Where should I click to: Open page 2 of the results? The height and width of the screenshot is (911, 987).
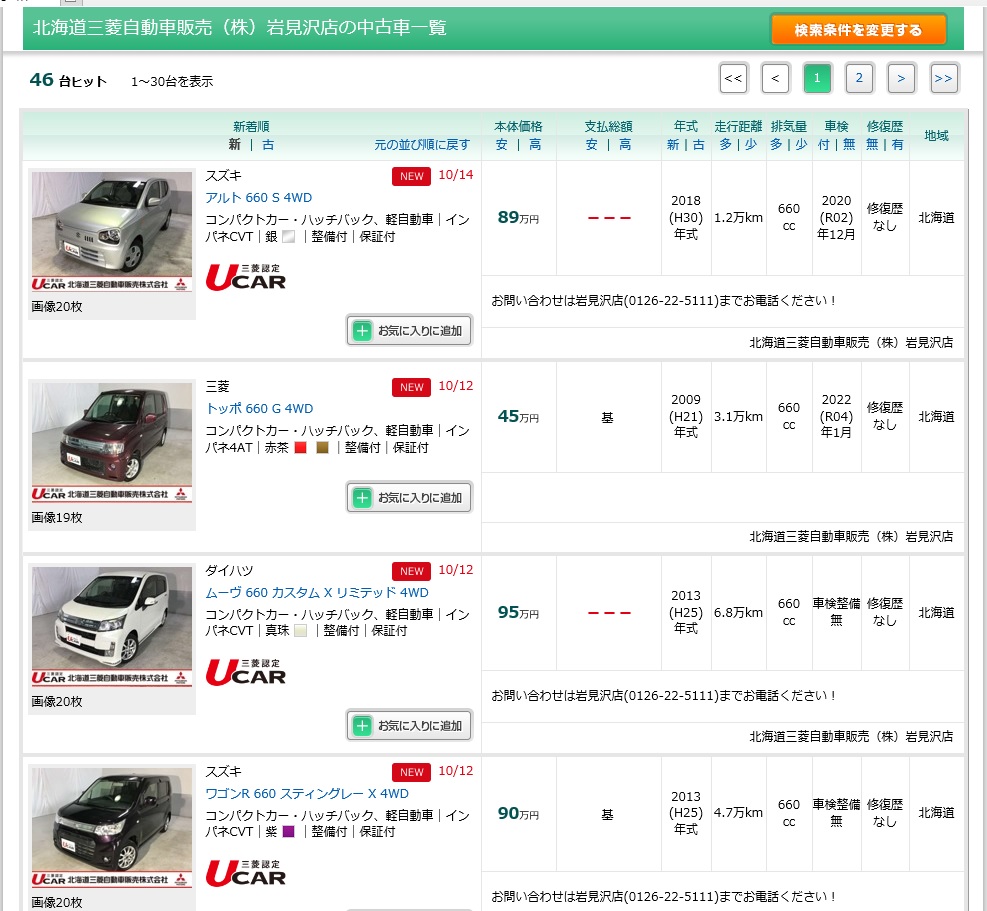pos(859,79)
